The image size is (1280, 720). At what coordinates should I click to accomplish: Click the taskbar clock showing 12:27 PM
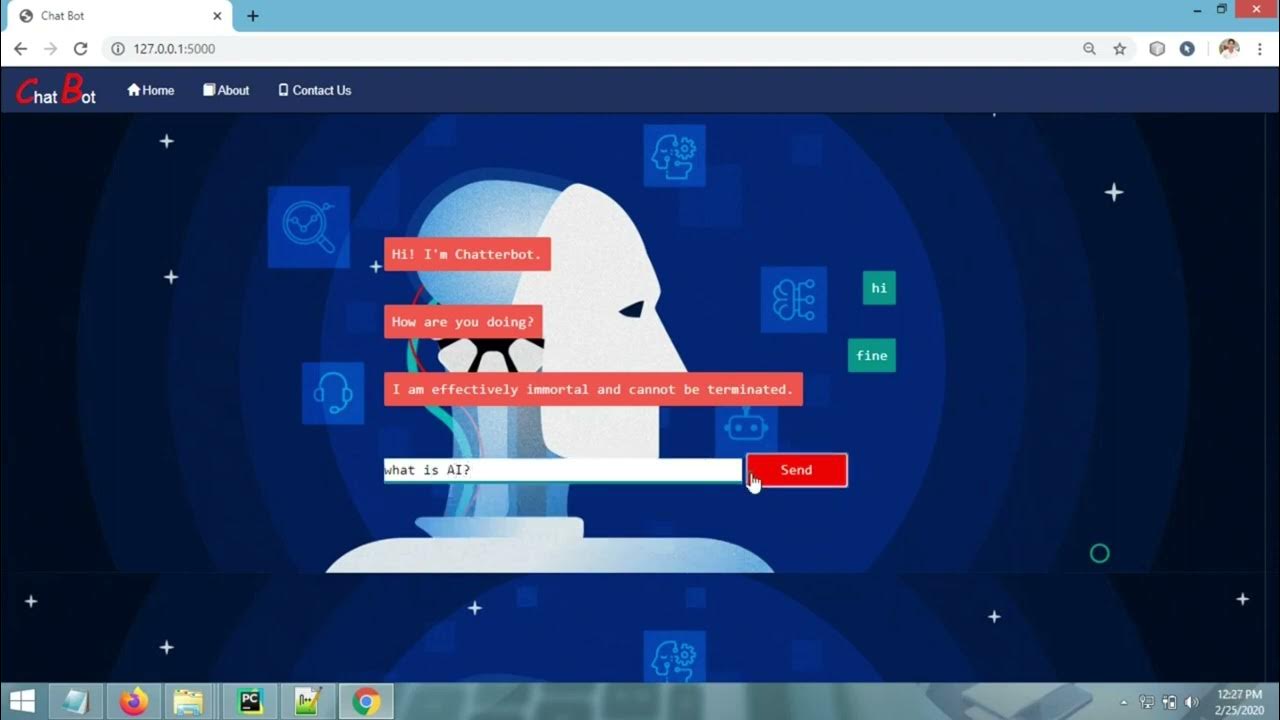tap(1239, 702)
